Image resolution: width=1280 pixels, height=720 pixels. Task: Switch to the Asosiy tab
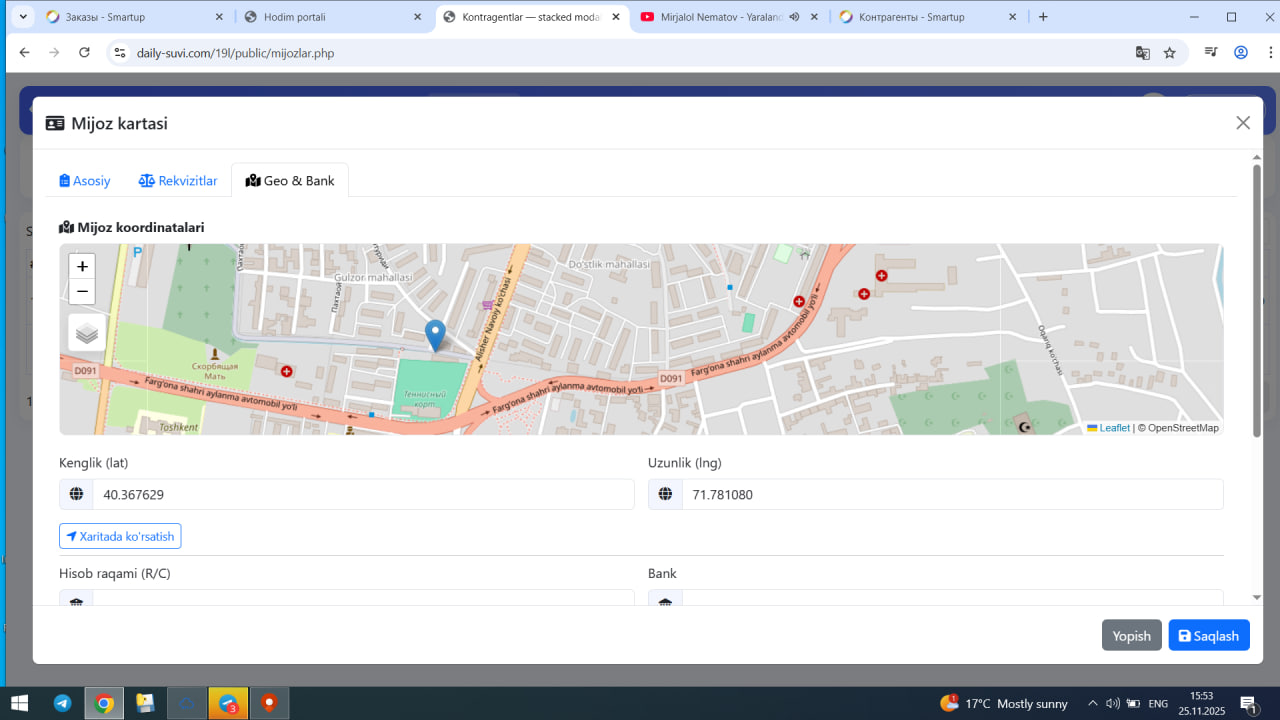pos(85,181)
